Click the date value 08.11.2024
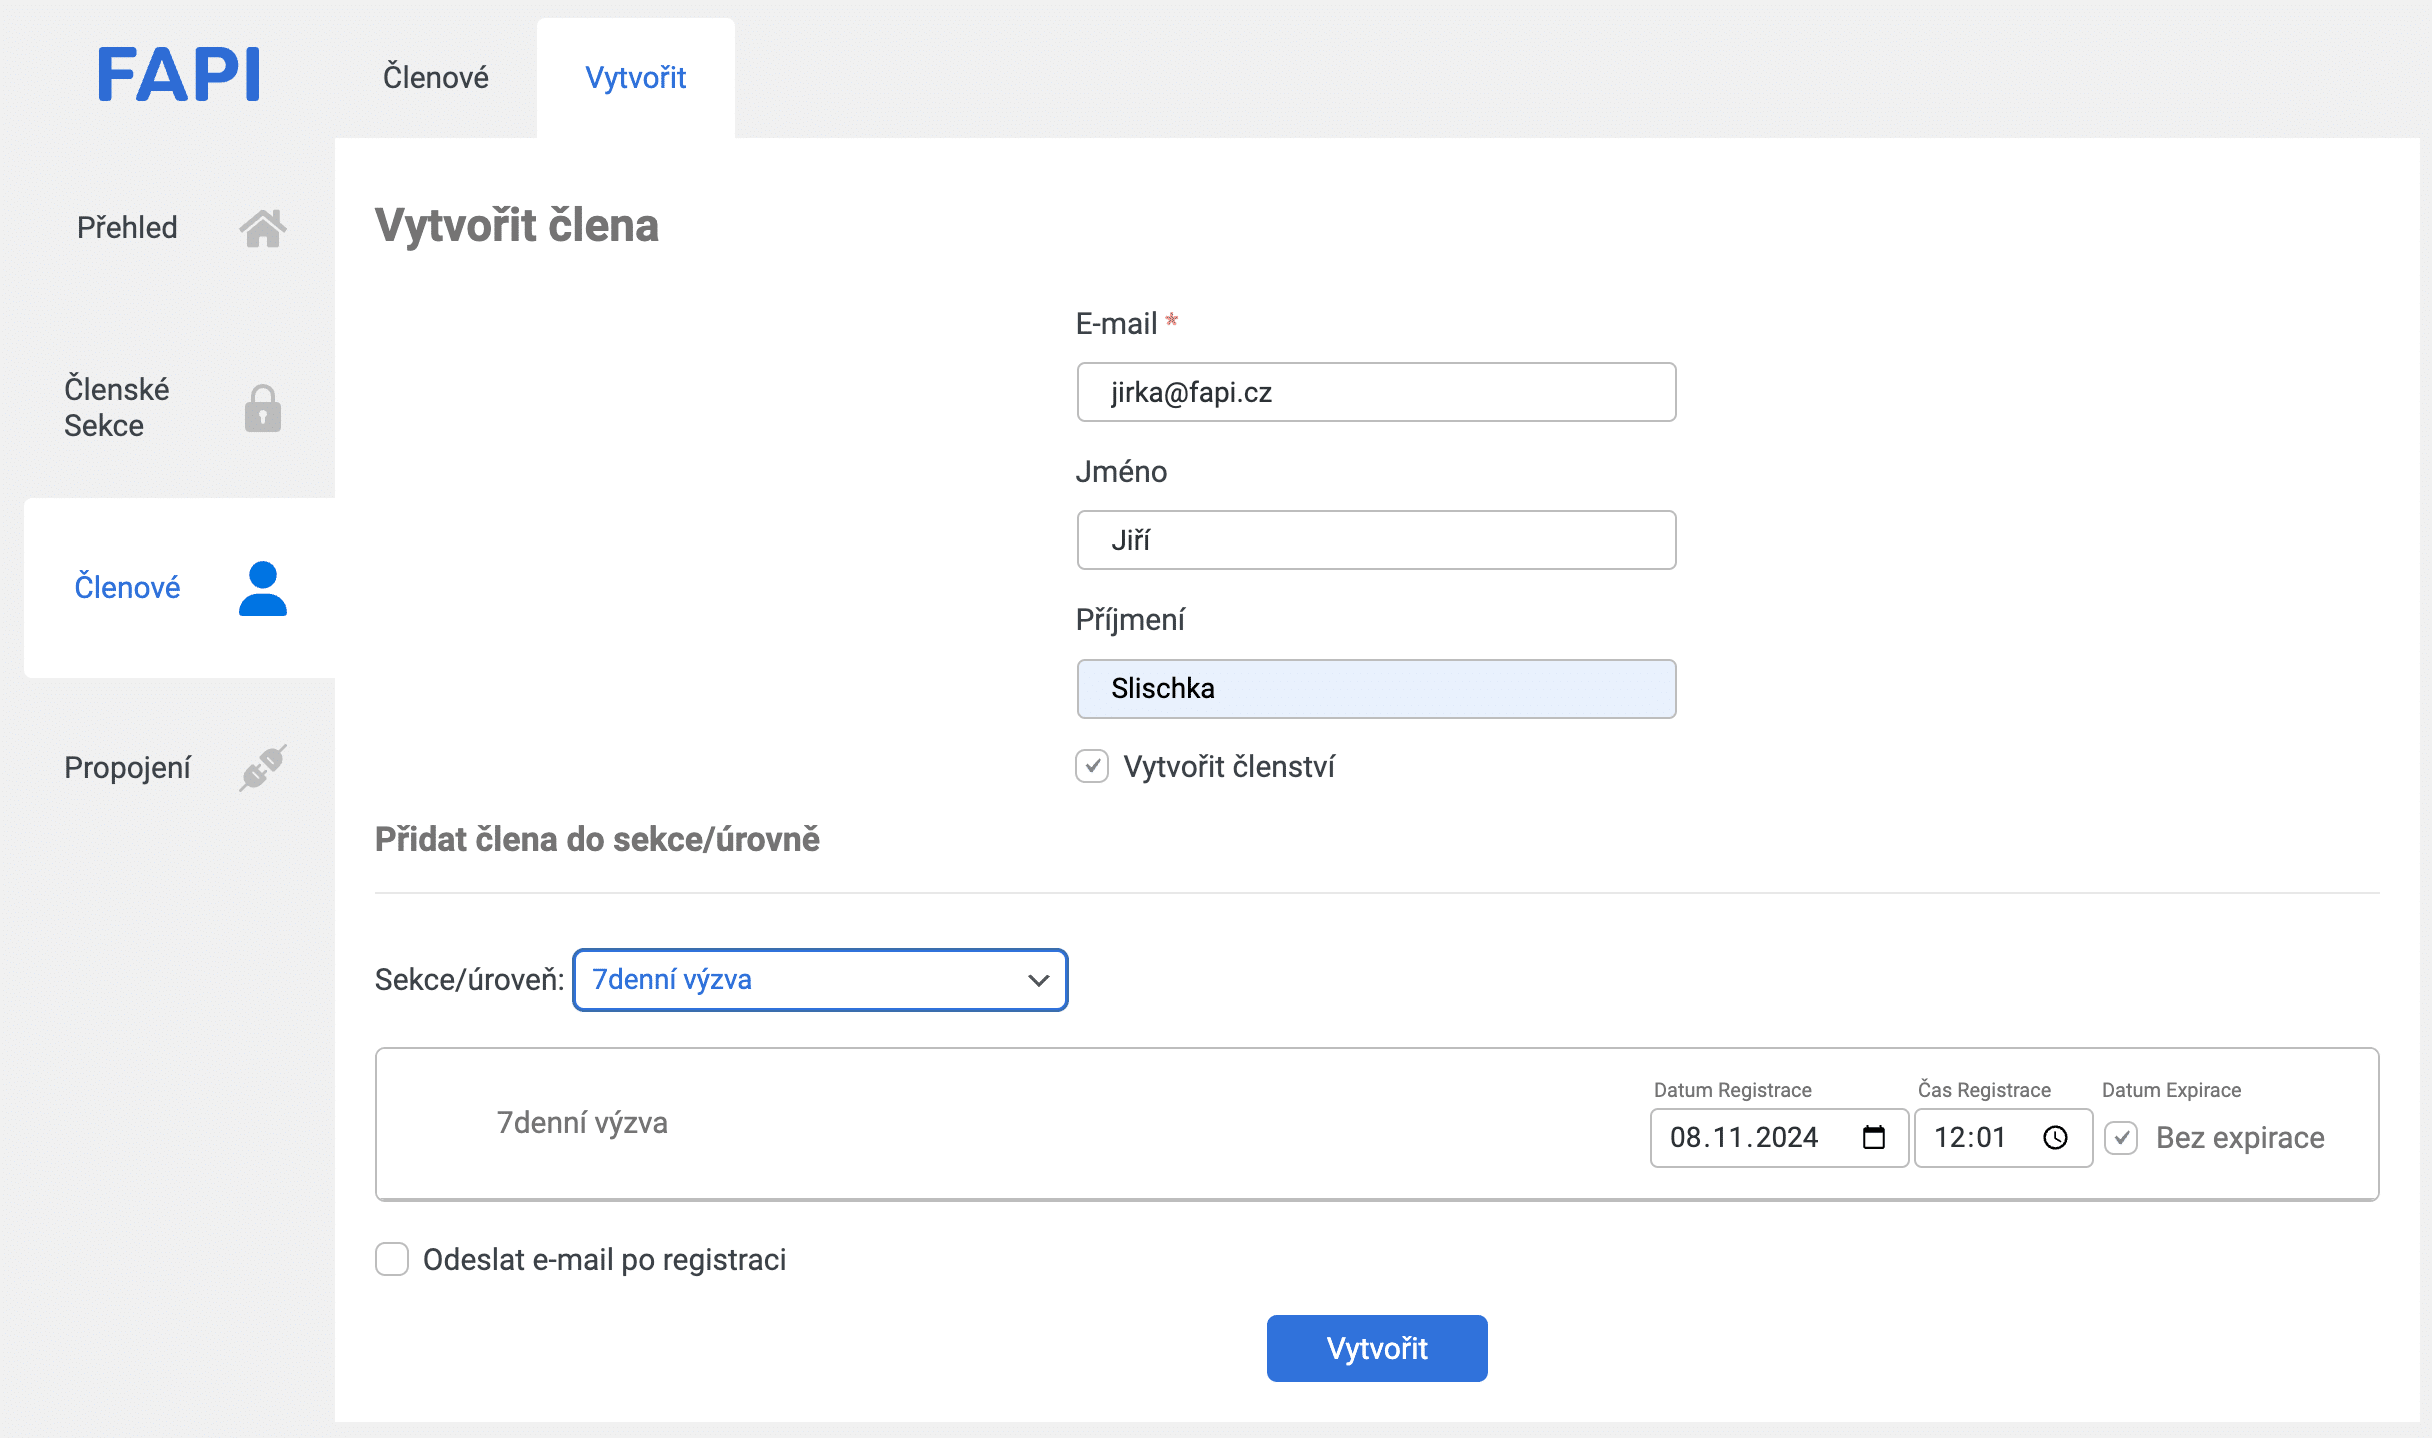Screen dimensions: 2432x1438 [x=1744, y=1138]
